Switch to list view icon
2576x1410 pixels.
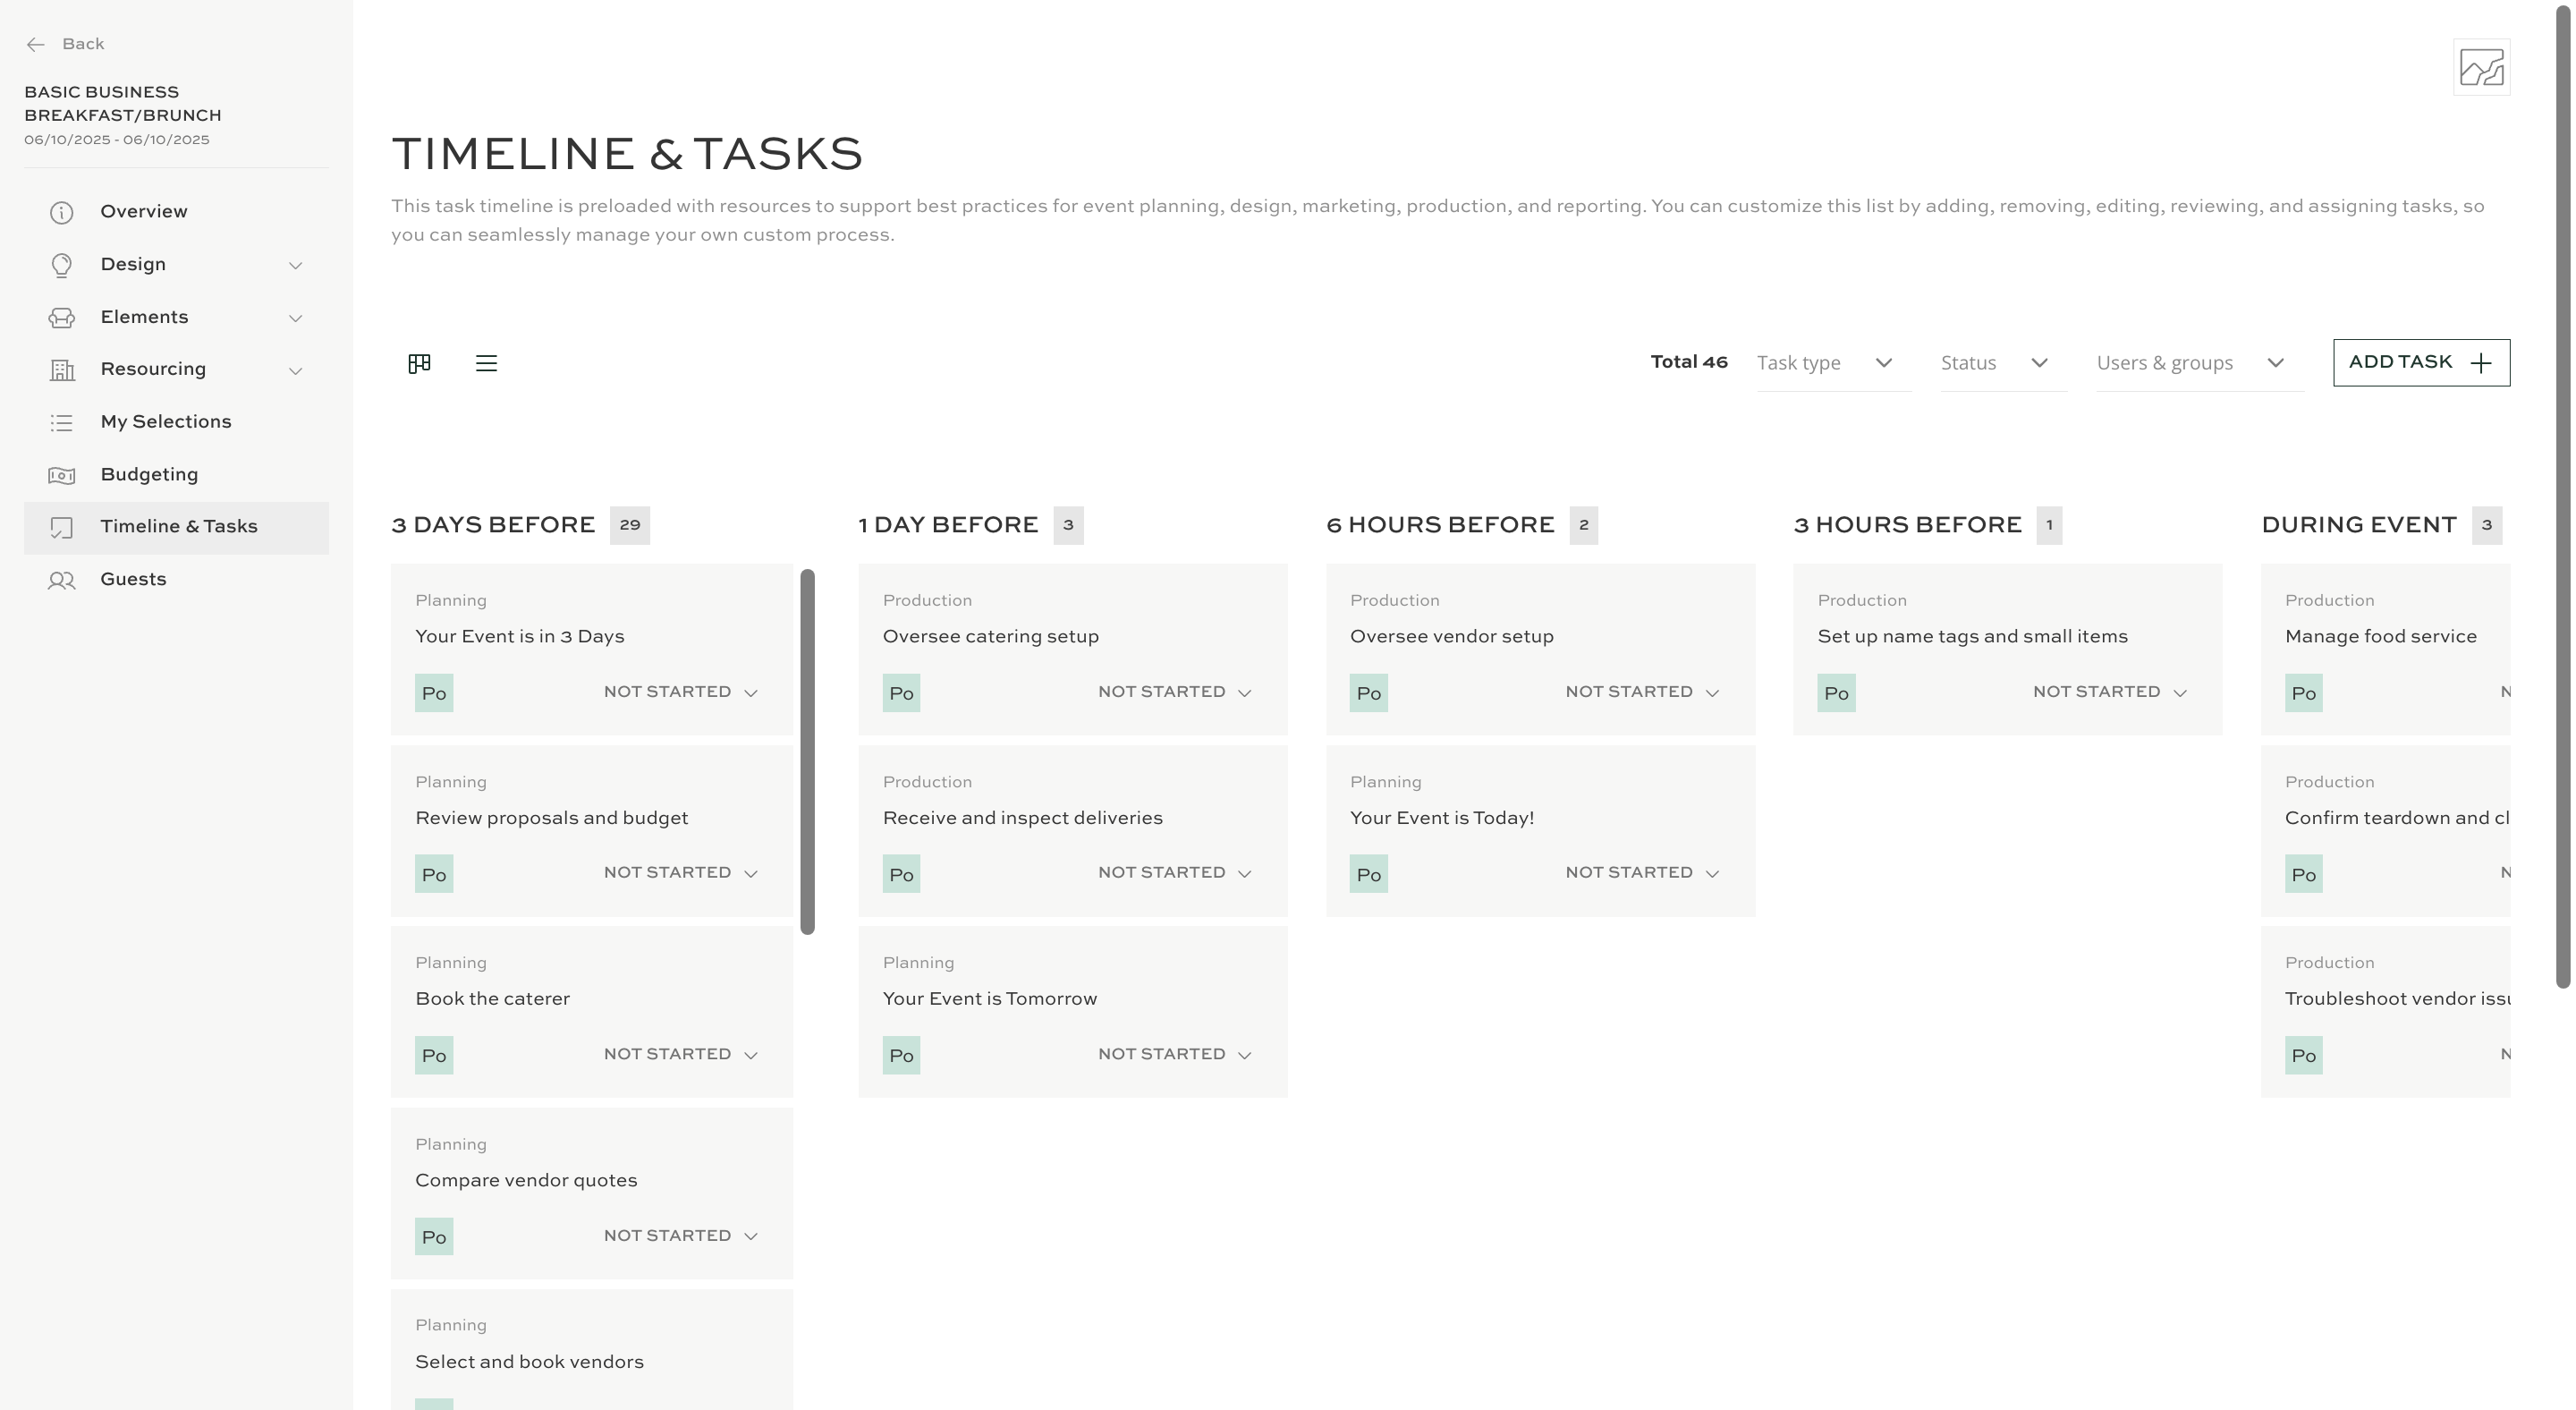[486, 363]
